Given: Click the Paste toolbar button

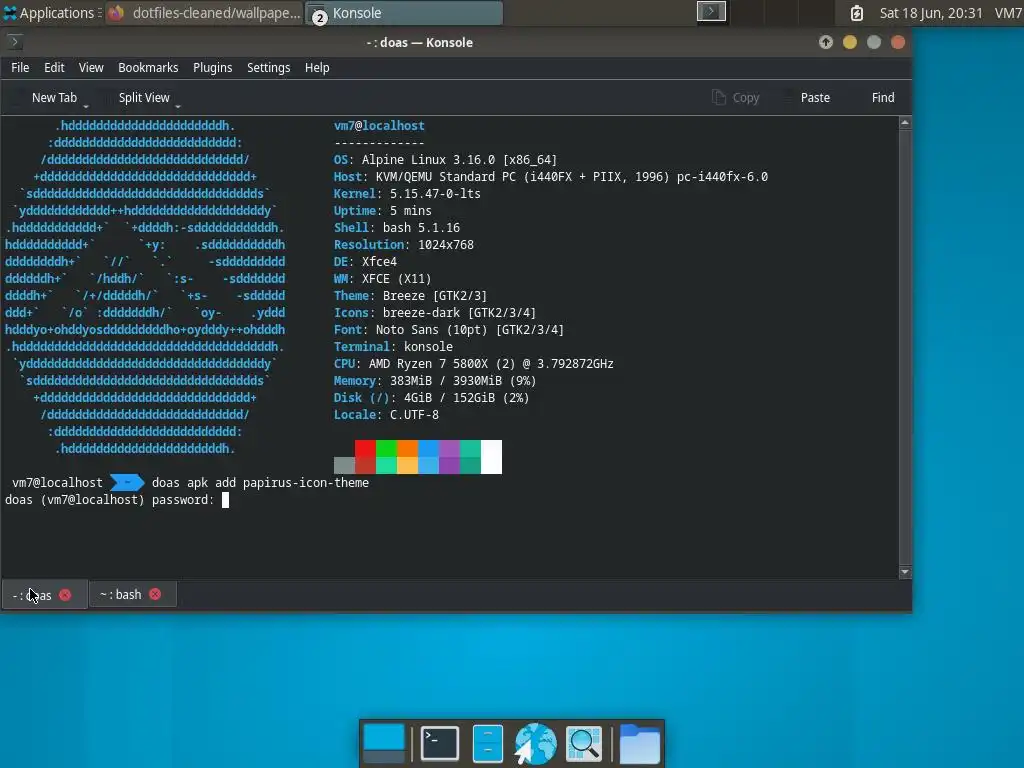Looking at the screenshot, I should coord(815,97).
